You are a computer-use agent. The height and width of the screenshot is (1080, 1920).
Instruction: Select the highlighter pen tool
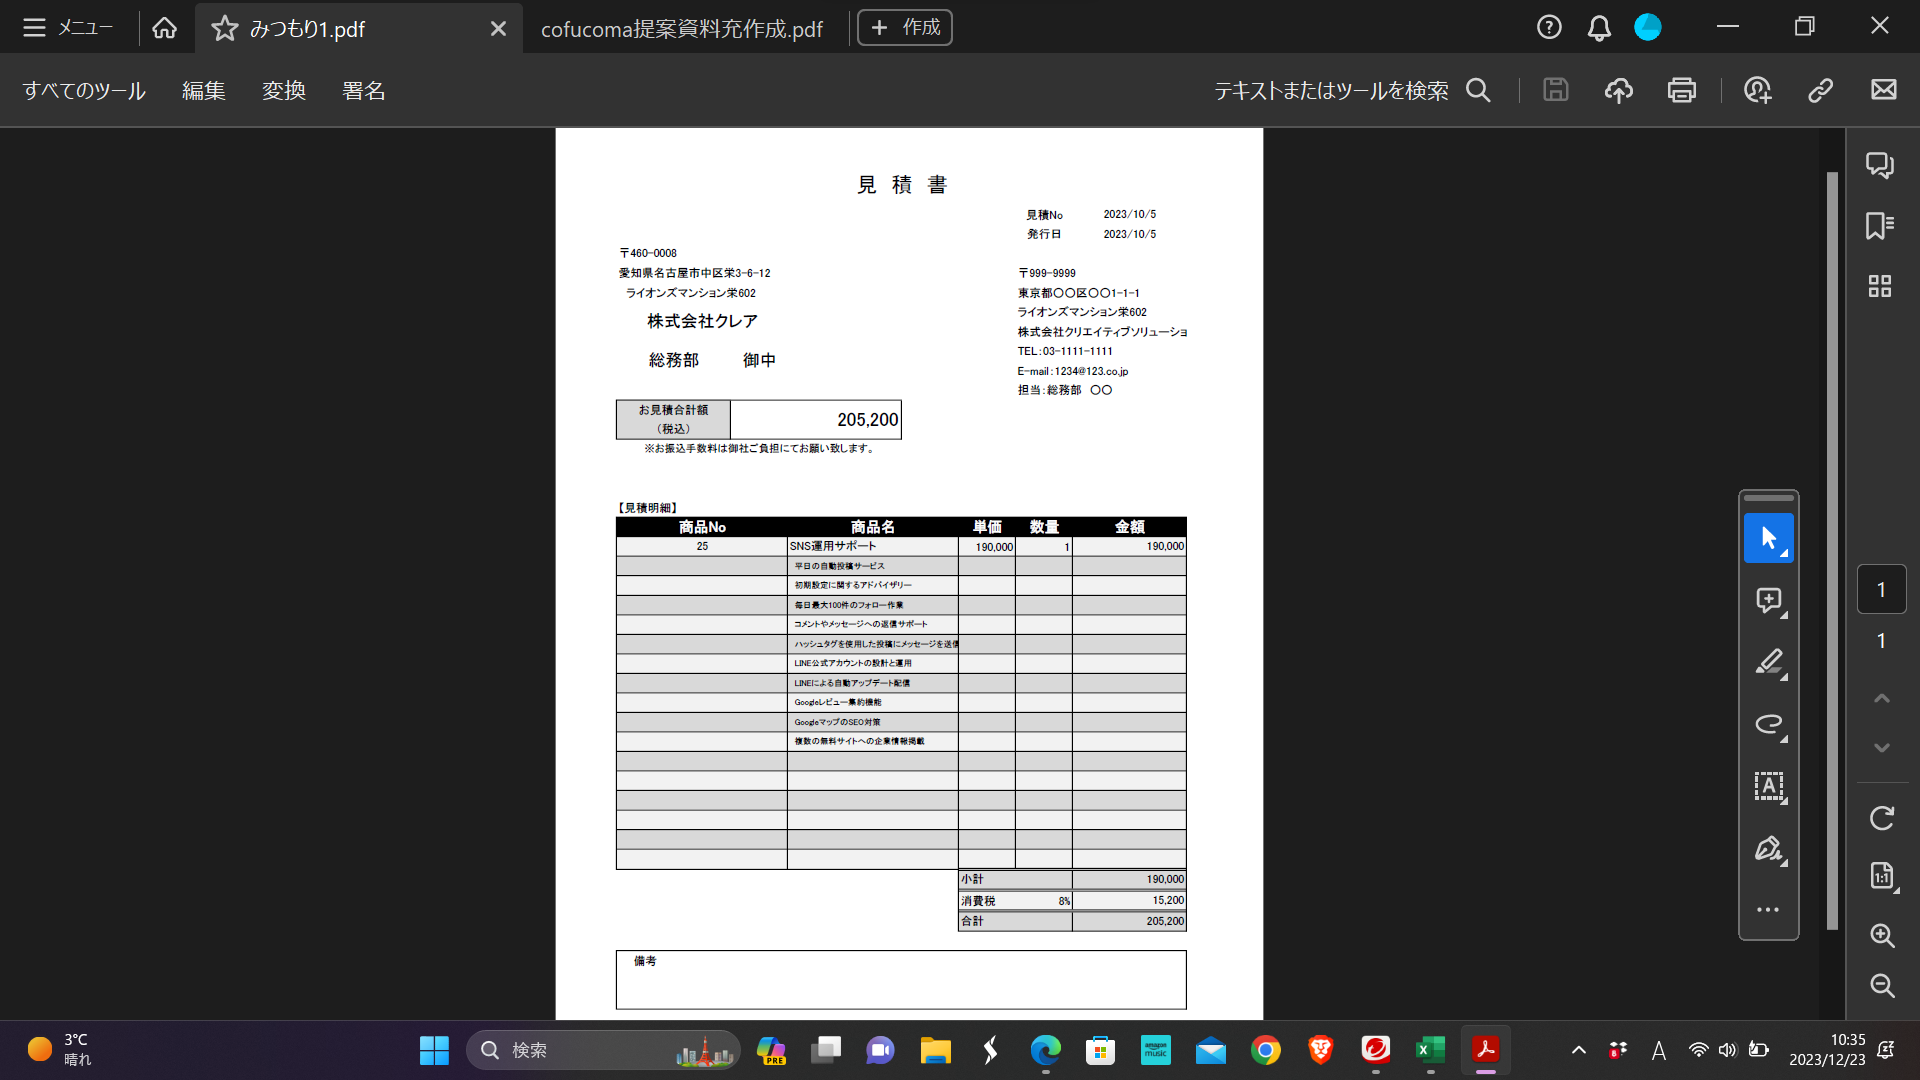[x=1768, y=662]
